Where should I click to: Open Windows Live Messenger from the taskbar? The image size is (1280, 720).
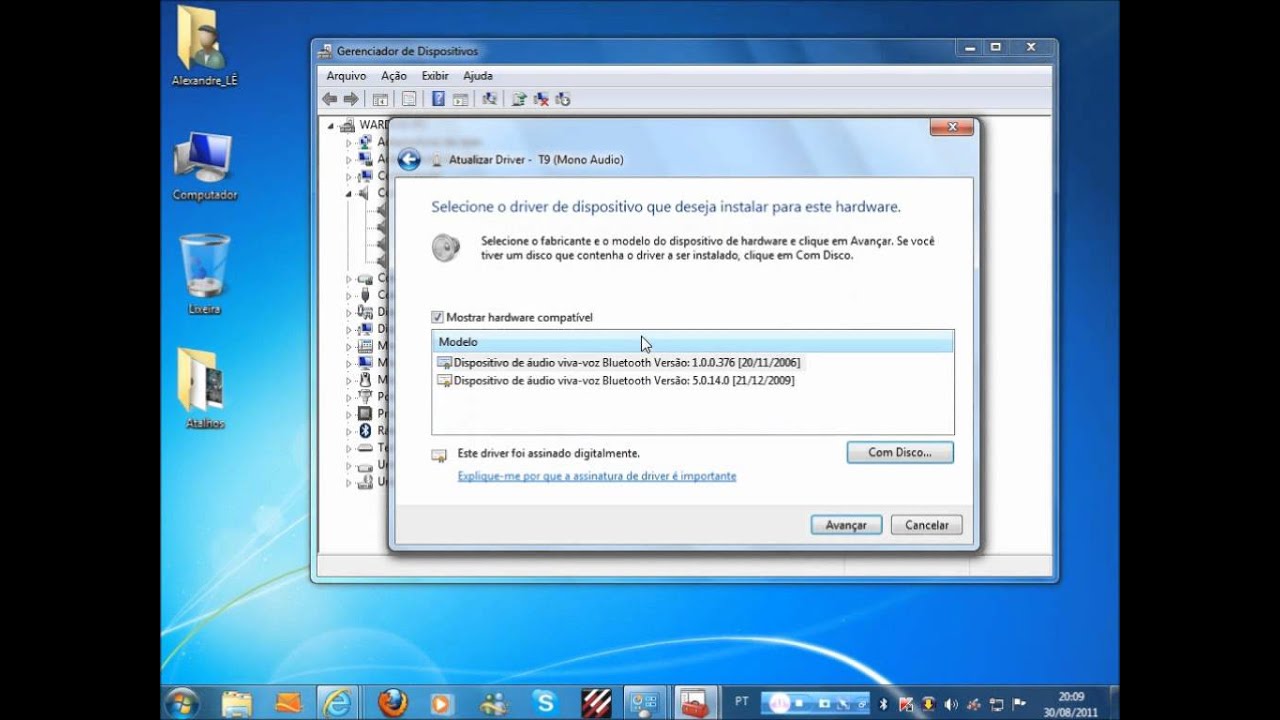pyautogui.click(x=495, y=702)
